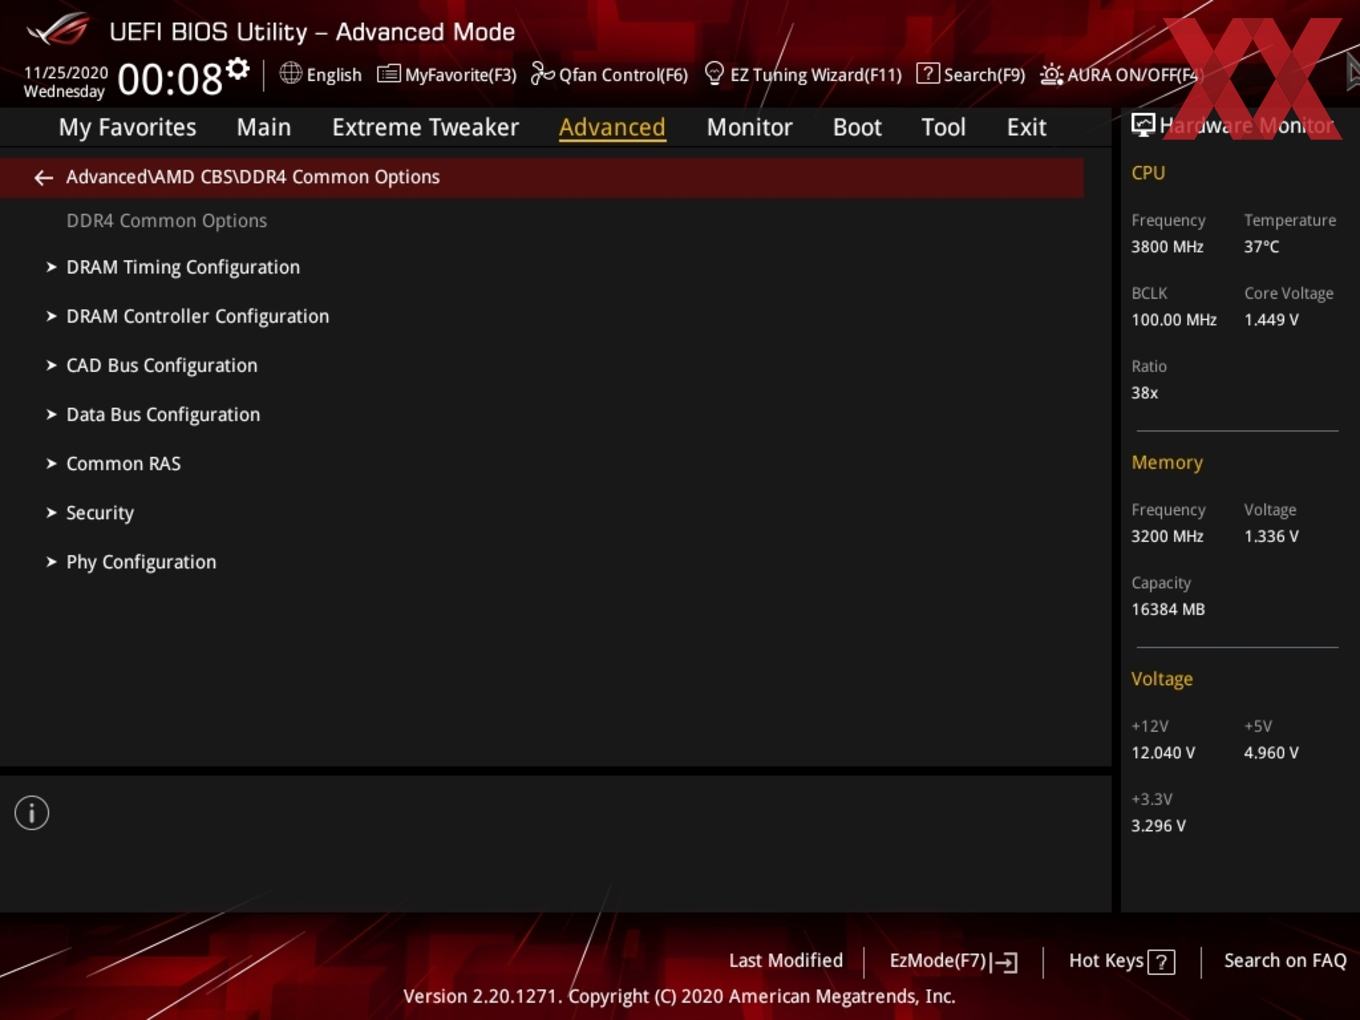Click memory capacity value 16384 MB

point(1167,609)
